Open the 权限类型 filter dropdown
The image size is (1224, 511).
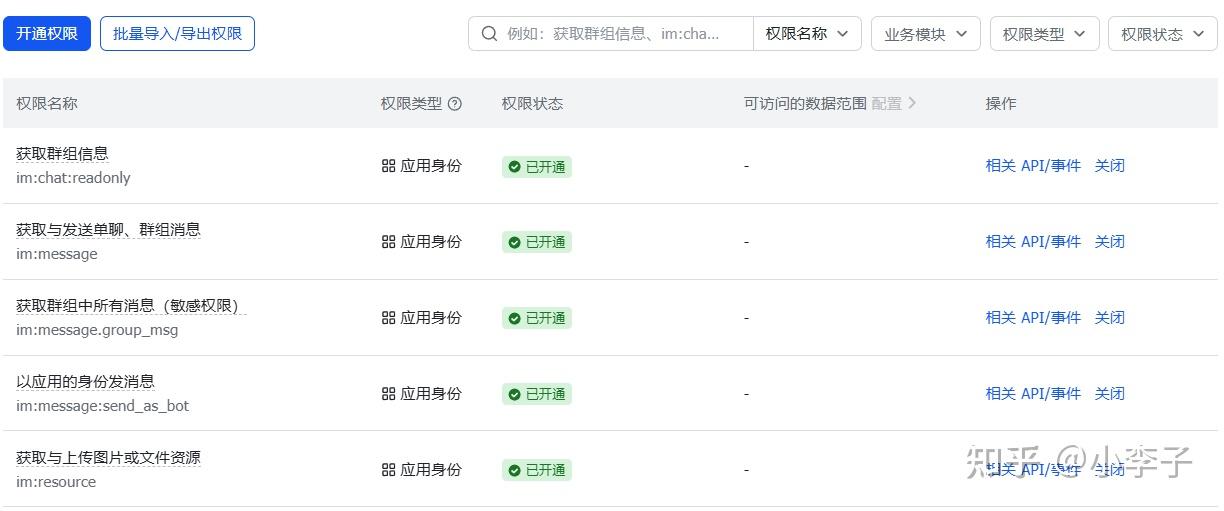point(1044,34)
